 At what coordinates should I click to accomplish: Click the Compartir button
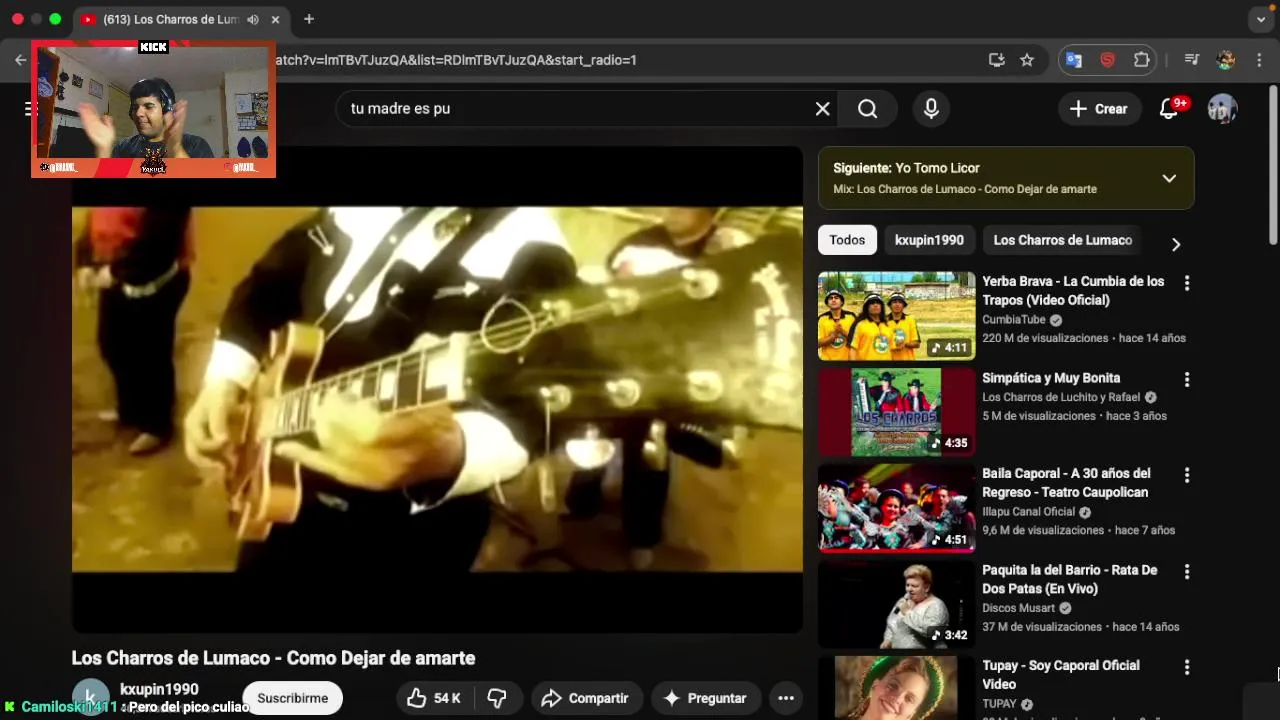[585, 698]
